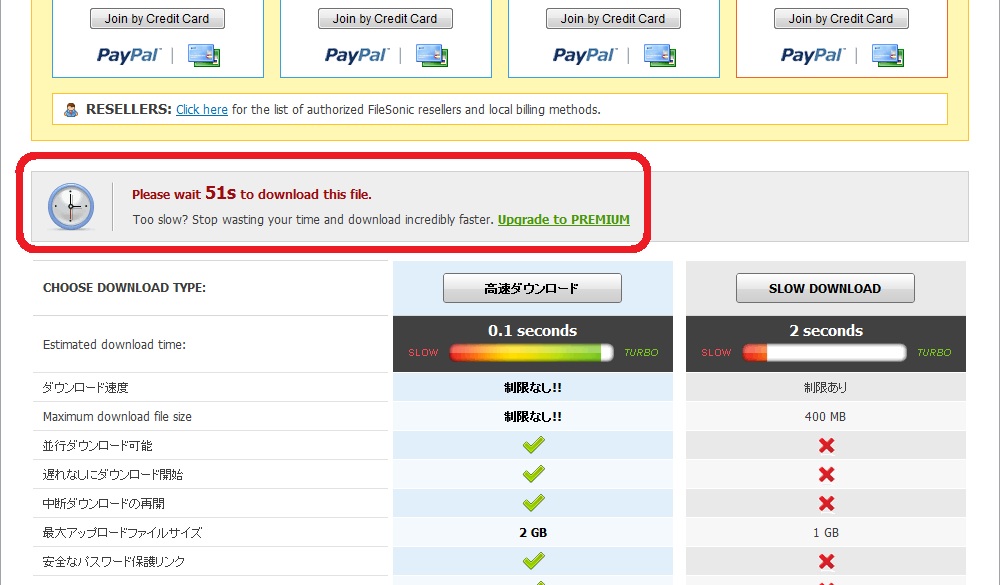Click red cross in 中断ダウンロードの再開 row
This screenshot has height=585, width=1000.
[827, 504]
